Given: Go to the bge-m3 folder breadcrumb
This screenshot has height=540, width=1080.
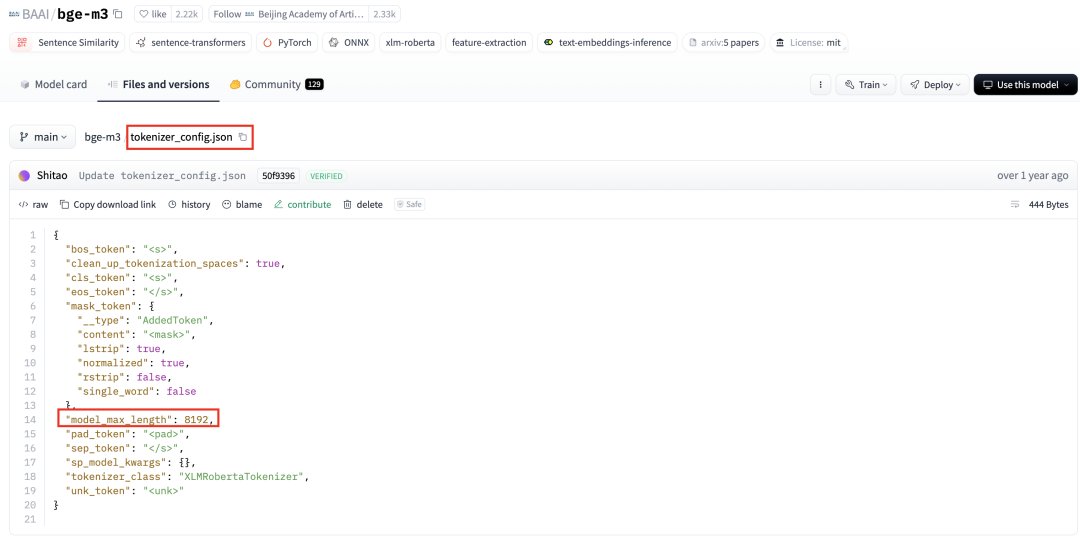Looking at the screenshot, I should [x=103, y=137].
